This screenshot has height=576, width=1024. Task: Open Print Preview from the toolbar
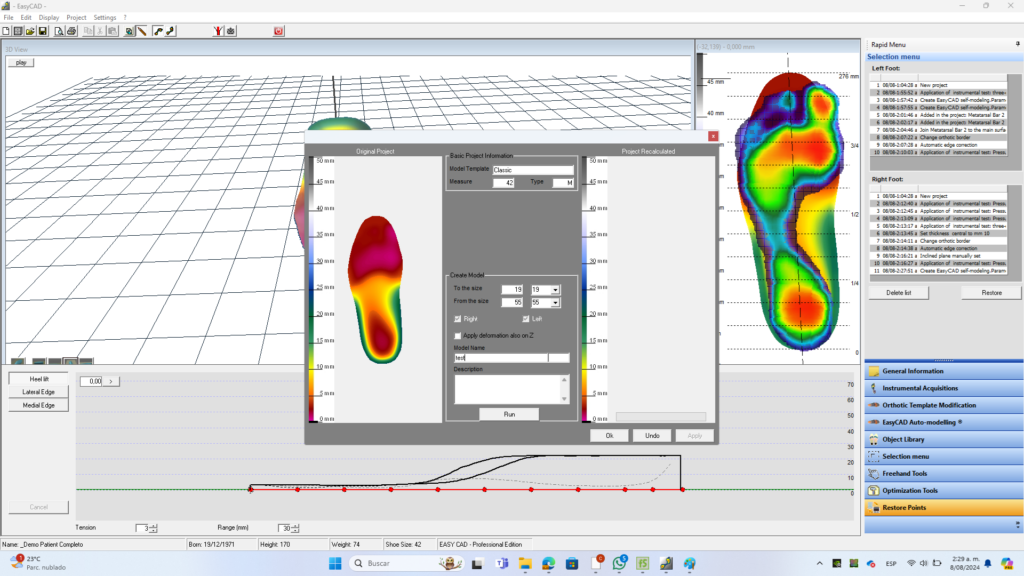point(57,31)
